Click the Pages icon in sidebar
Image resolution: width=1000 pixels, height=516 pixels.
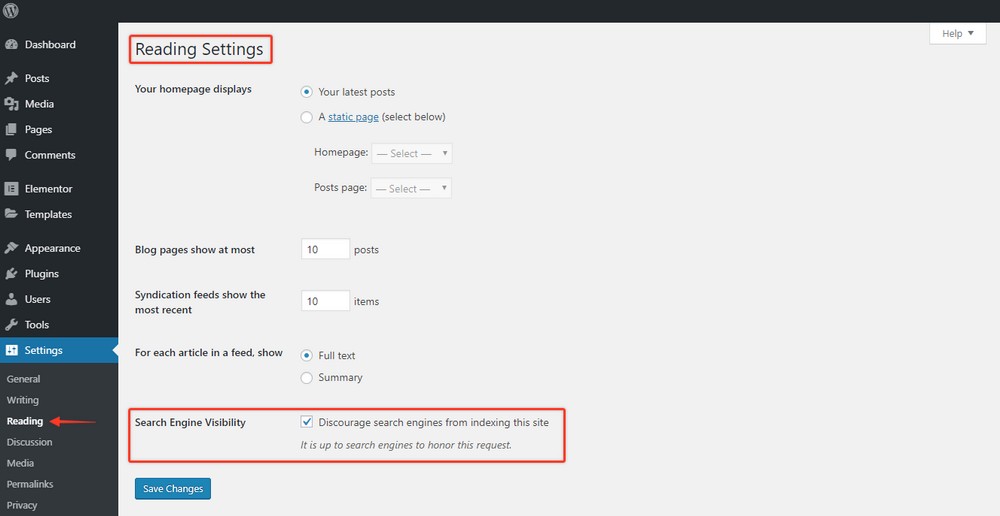point(11,129)
